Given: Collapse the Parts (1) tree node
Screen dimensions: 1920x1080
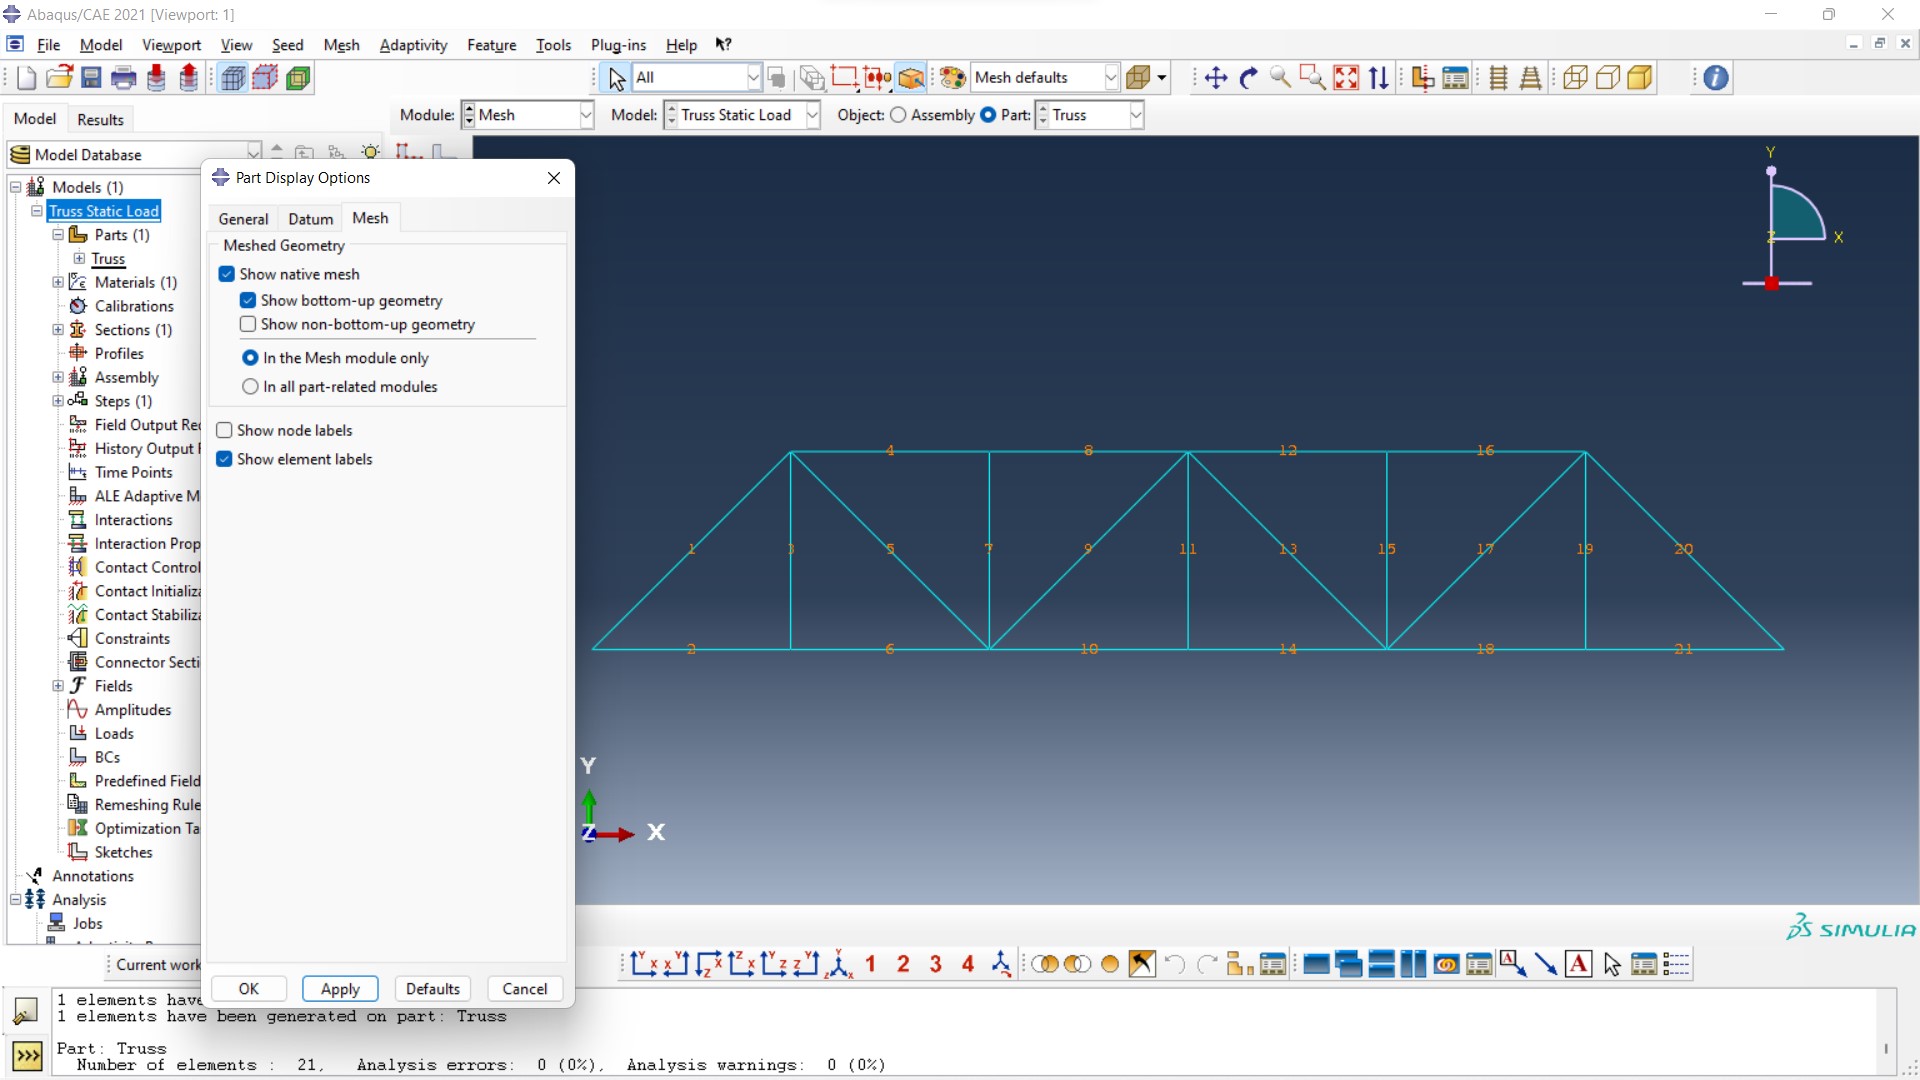Looking at the screenshot, I should tap(58, 235).
